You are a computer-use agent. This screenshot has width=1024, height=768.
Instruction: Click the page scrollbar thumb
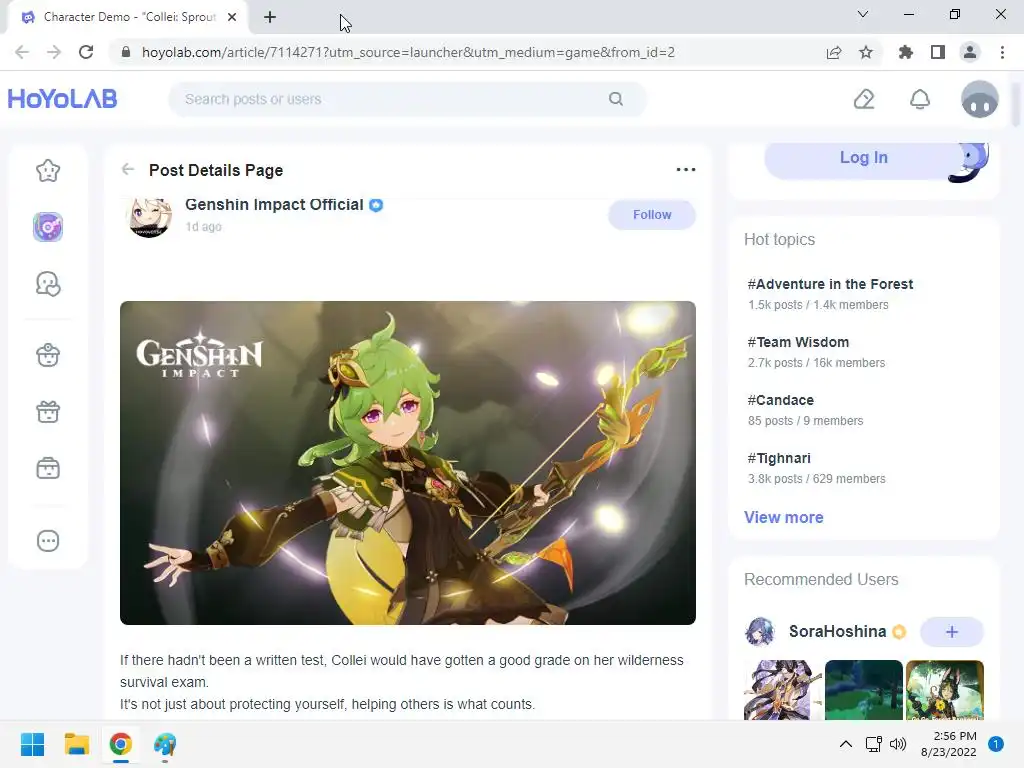coord(1016,104)
